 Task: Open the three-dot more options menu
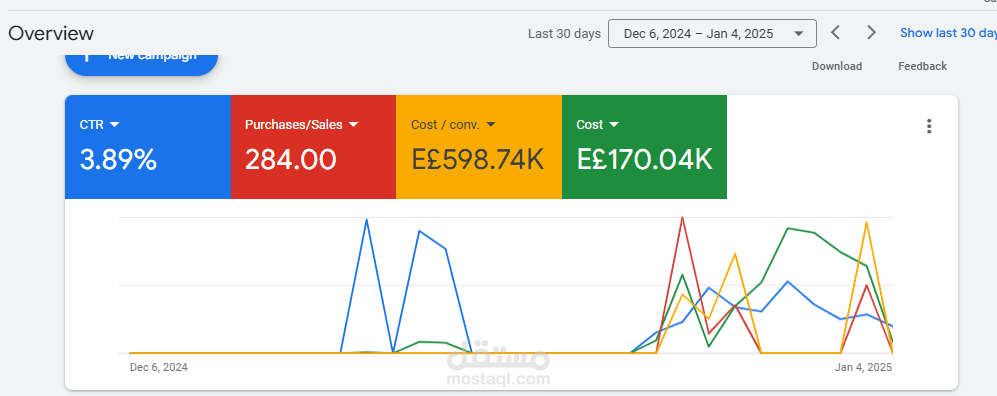click(x=929, y=126)
